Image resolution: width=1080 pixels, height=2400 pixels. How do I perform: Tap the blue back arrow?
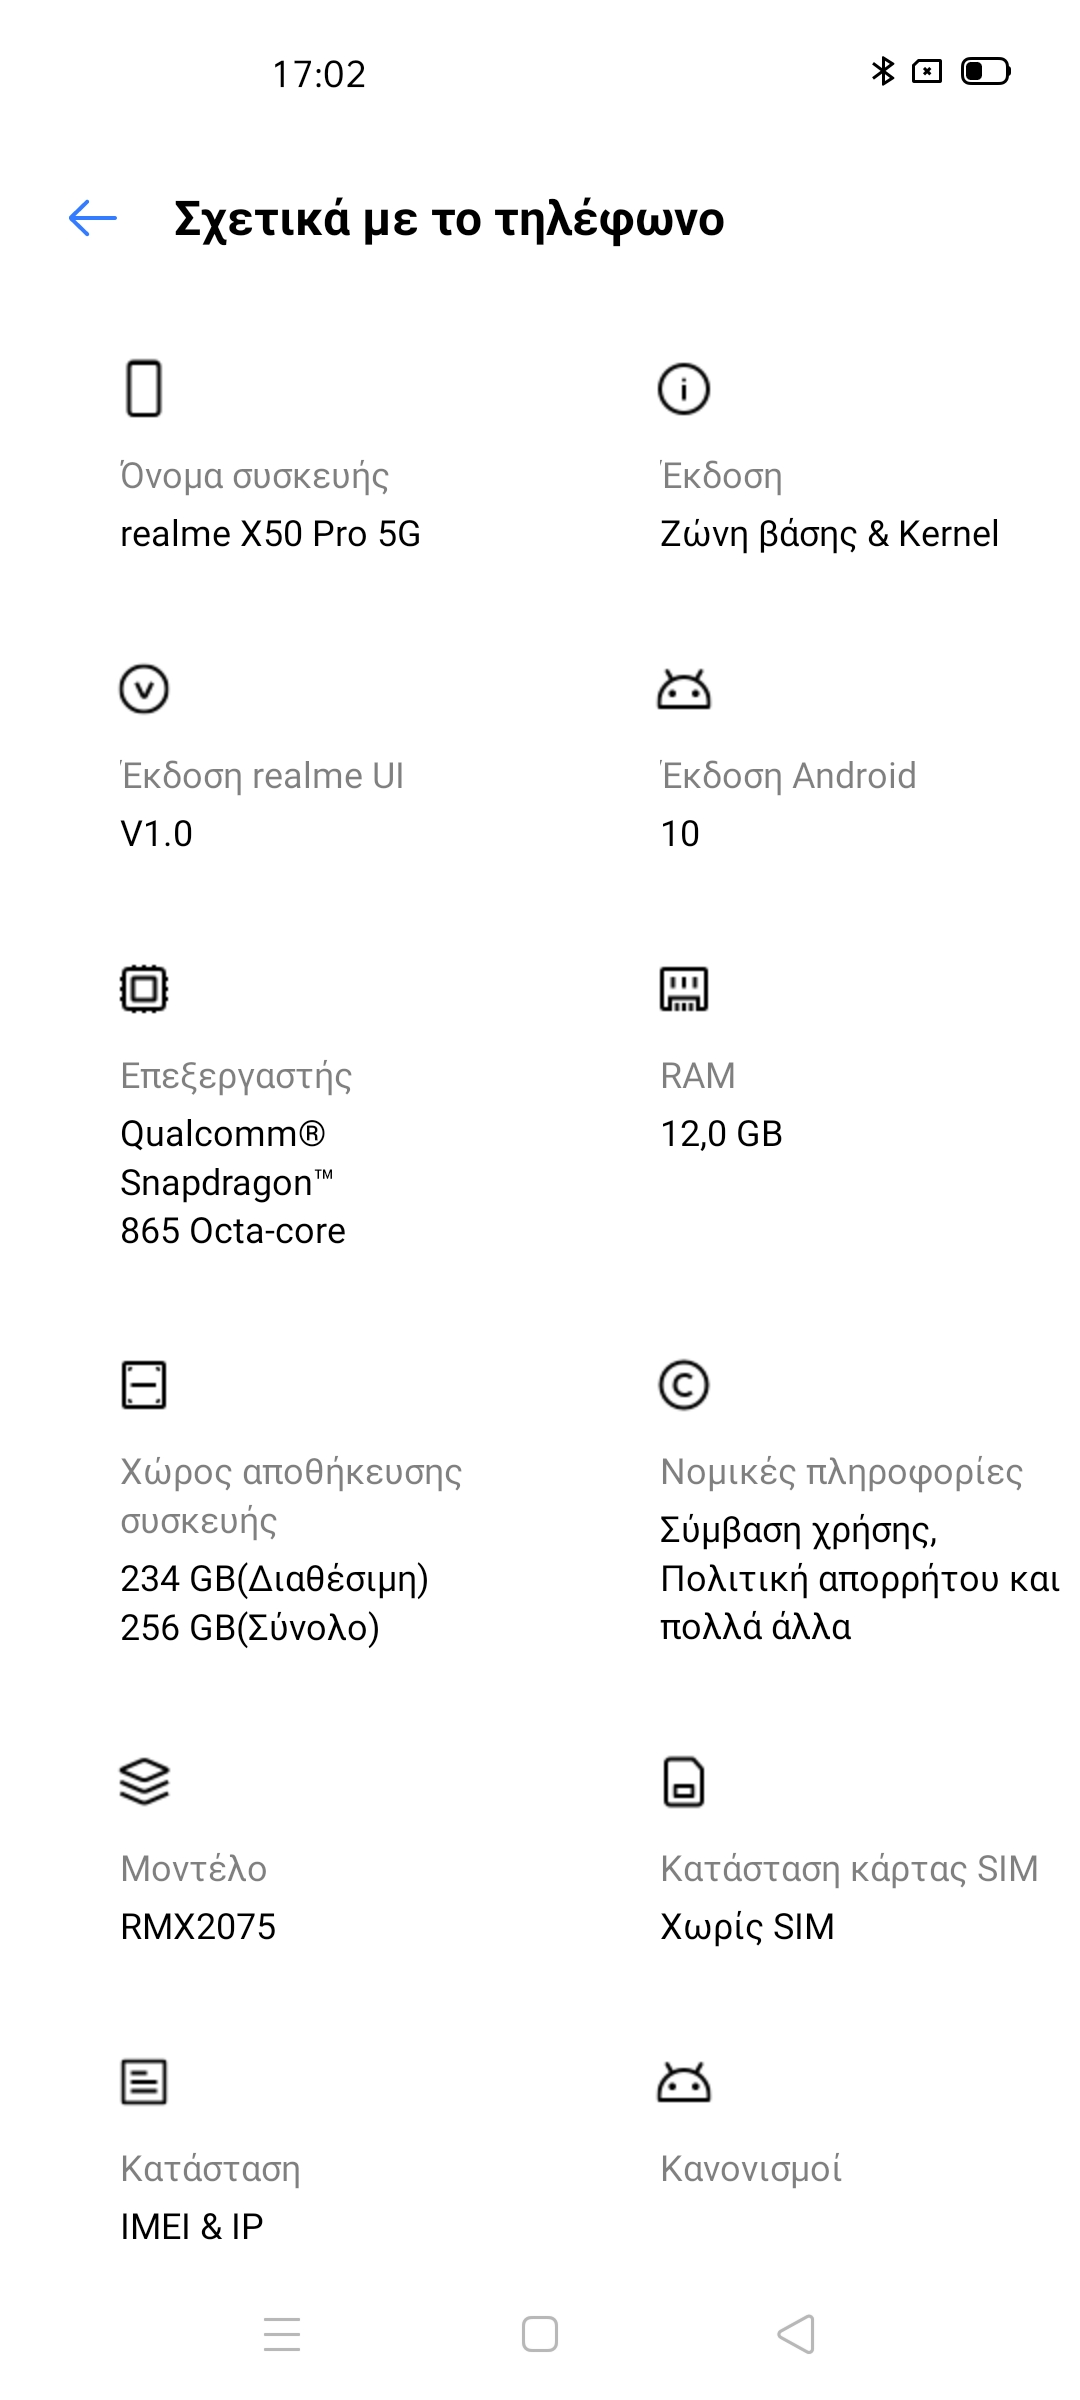click(x=93, y=218)
